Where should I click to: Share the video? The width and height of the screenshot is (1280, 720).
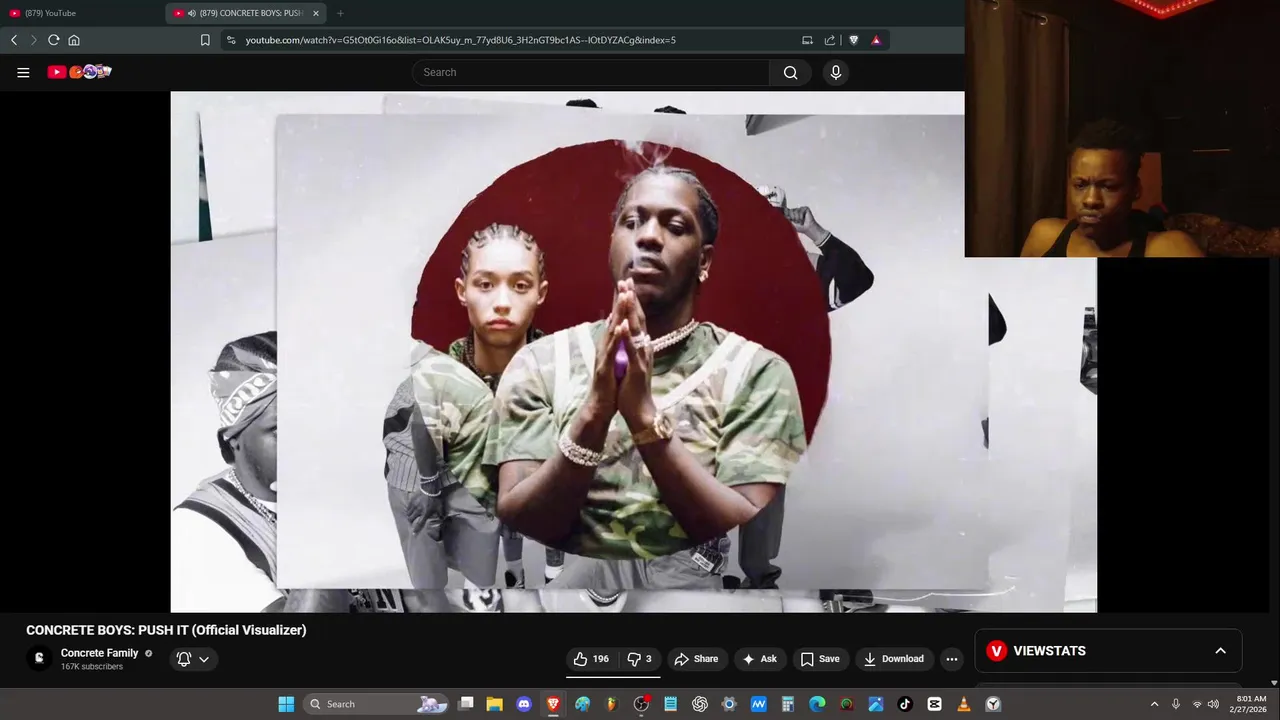696,659
